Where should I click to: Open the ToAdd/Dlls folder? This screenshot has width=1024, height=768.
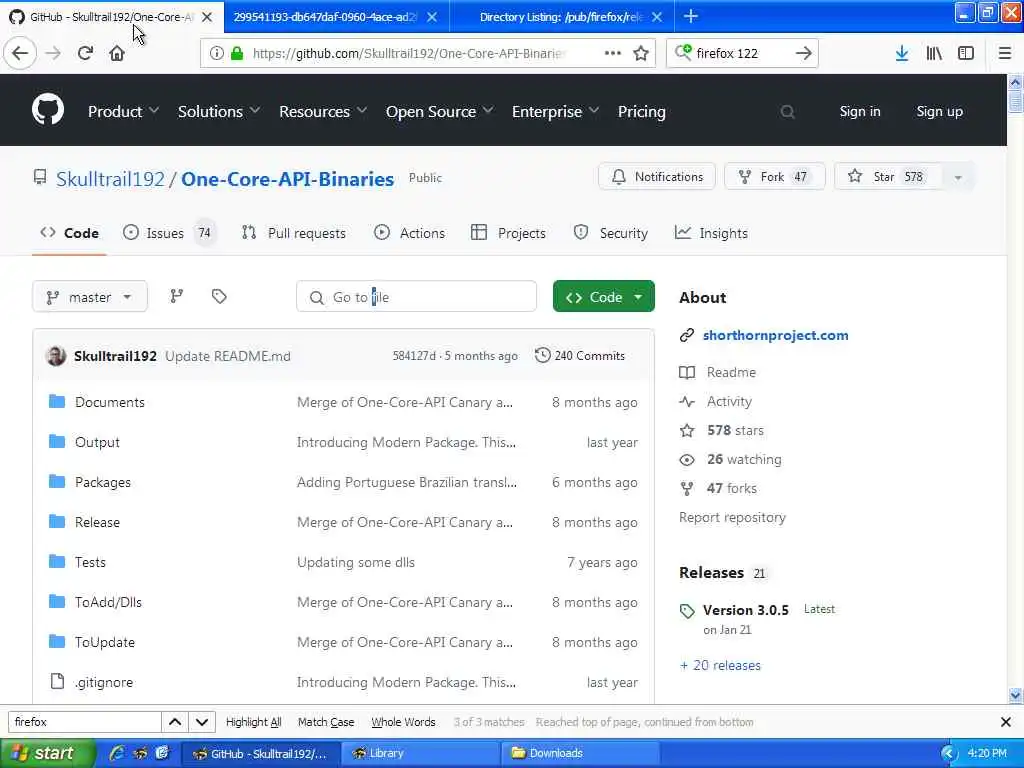tap(108, 602)
